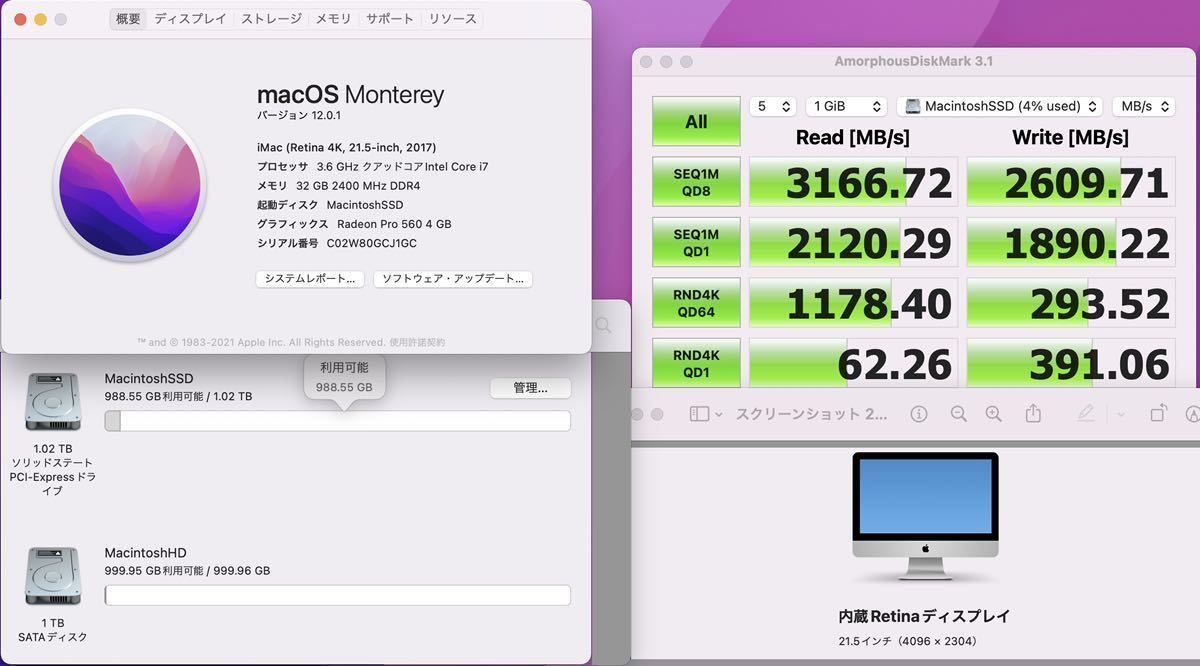Screen dimensions: 1200x666
Task: Open the test count dropdown showing 5
Action: click(772, 106)
